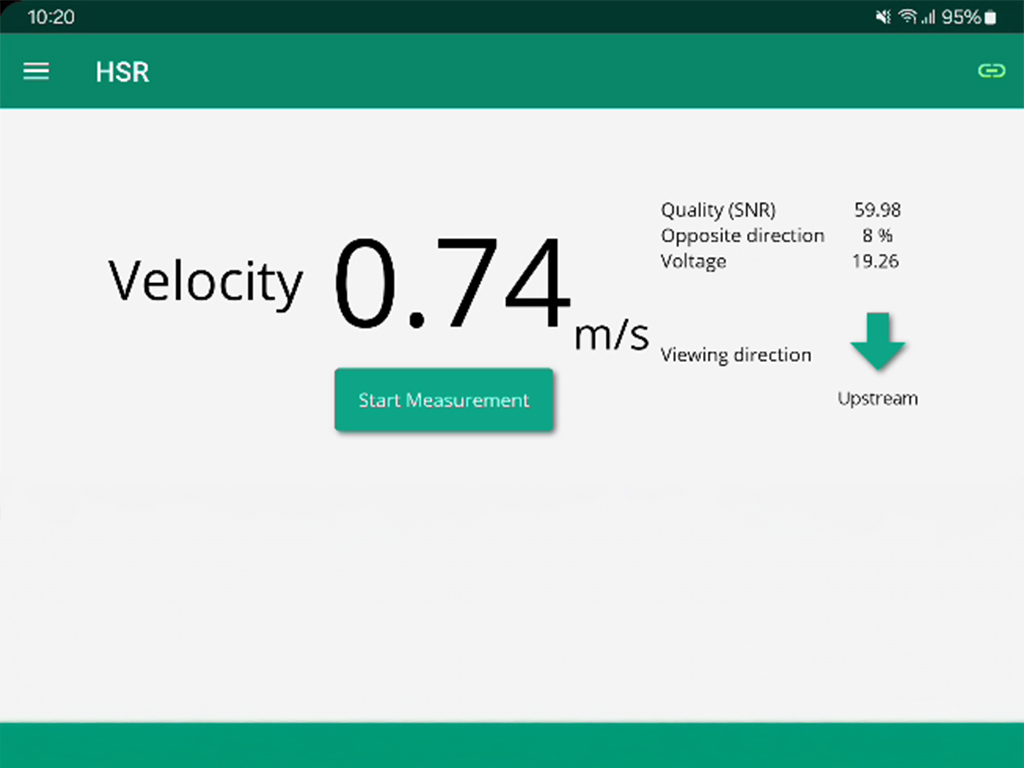Screen dimensions: 1024x768
Task: Click the 10:20 clock in status bar
Action: 50,17
